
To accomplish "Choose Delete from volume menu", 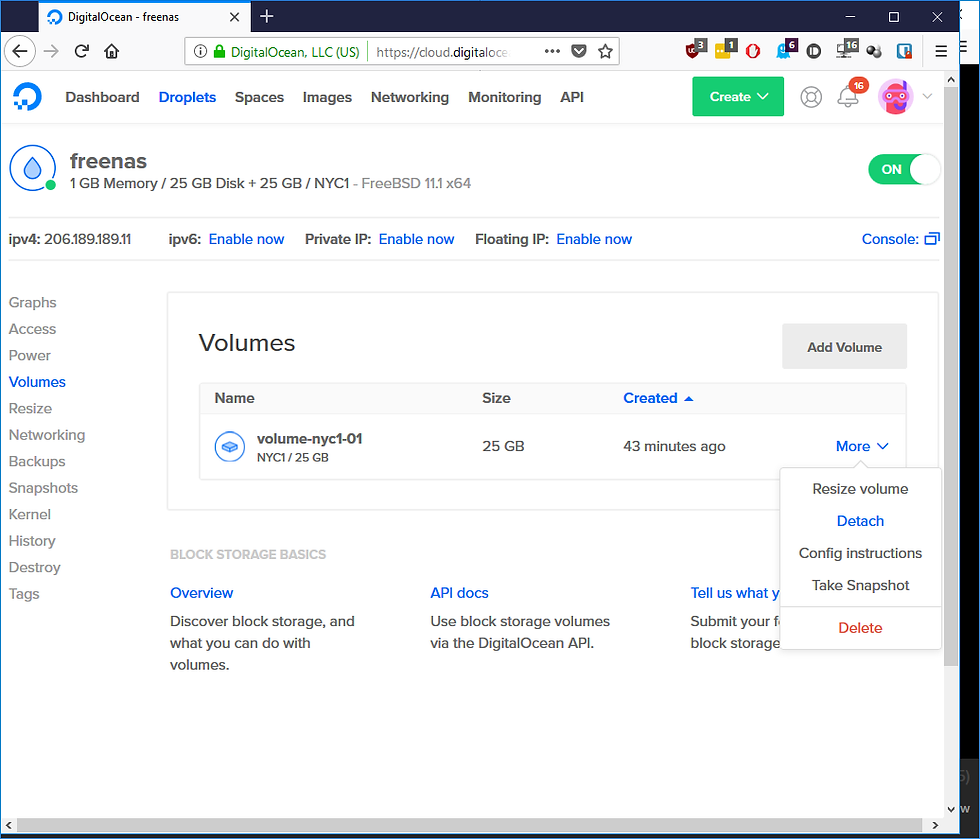I will [x=860, y=628].
